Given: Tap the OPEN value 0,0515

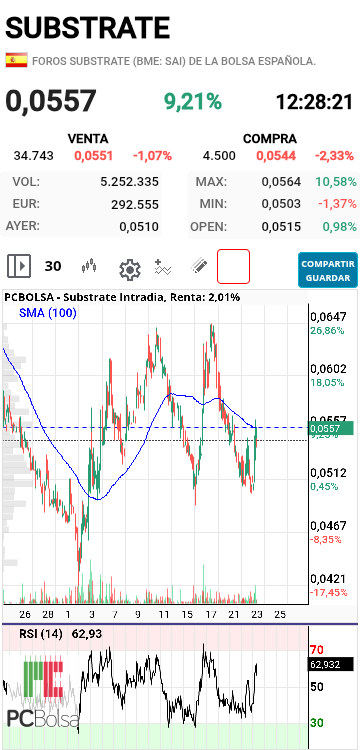Looking at the screenshot, I should point(281,227).
